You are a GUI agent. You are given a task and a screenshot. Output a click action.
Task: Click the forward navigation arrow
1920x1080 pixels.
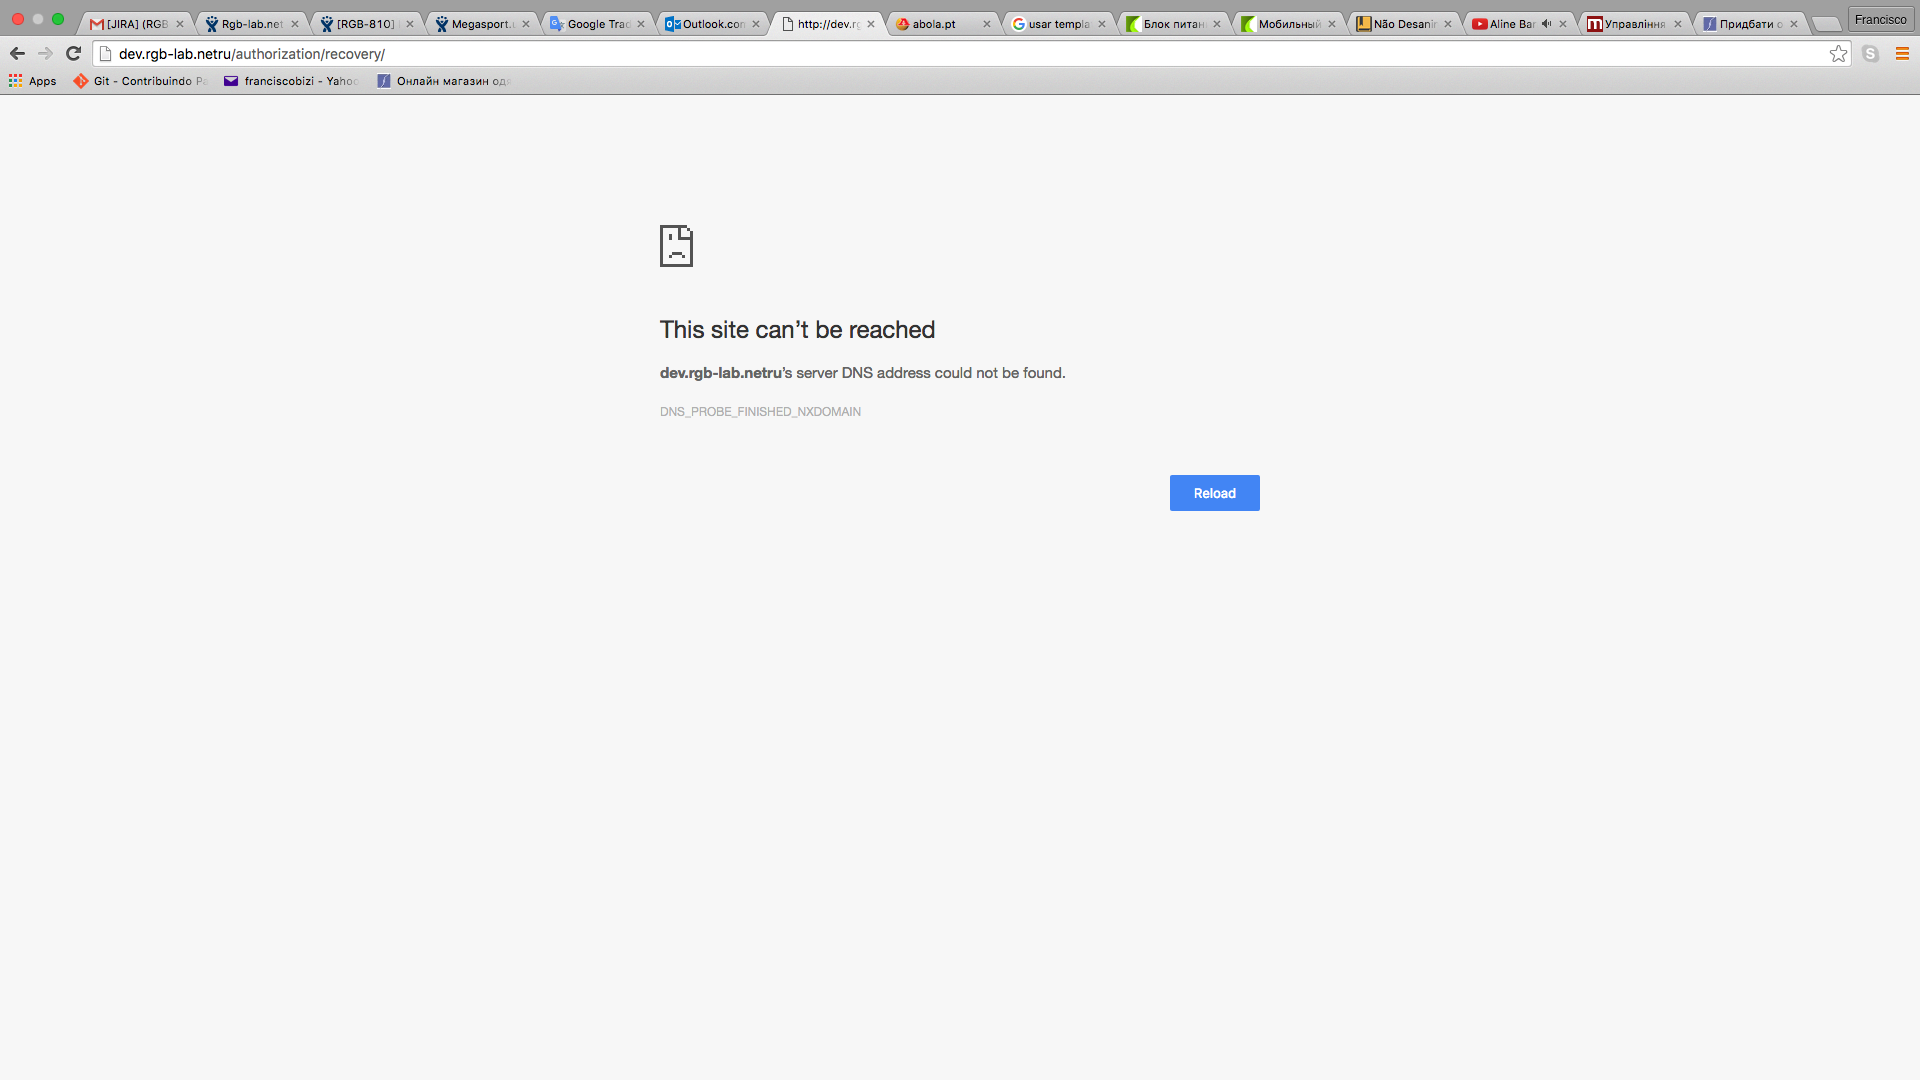[45, 54]
